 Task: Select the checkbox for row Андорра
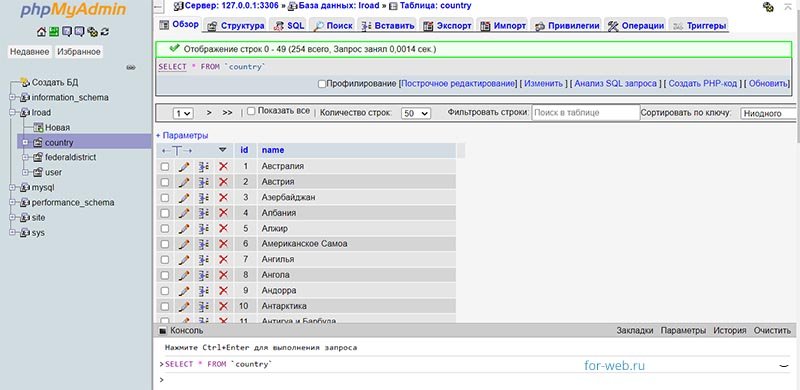[x=165, y=290]
